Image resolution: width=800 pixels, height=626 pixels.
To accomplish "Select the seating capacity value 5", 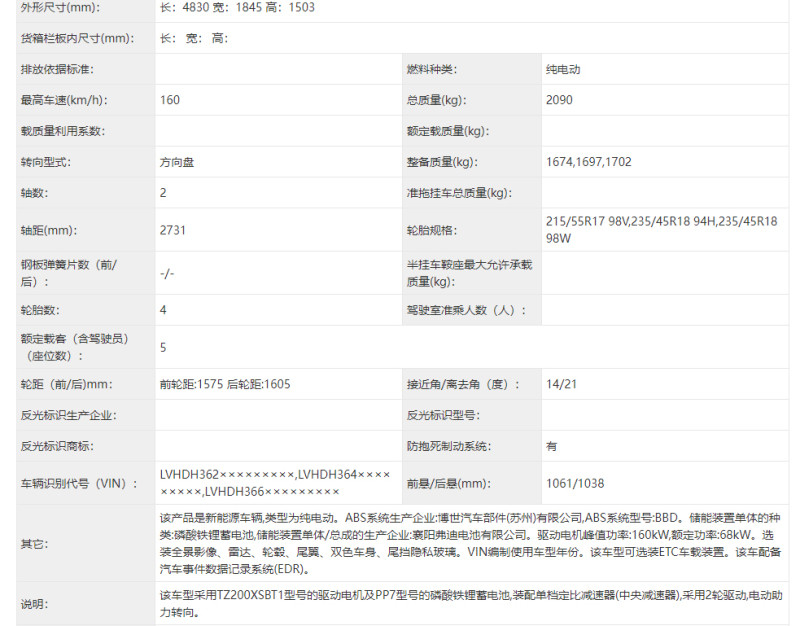I will (163, 347).
